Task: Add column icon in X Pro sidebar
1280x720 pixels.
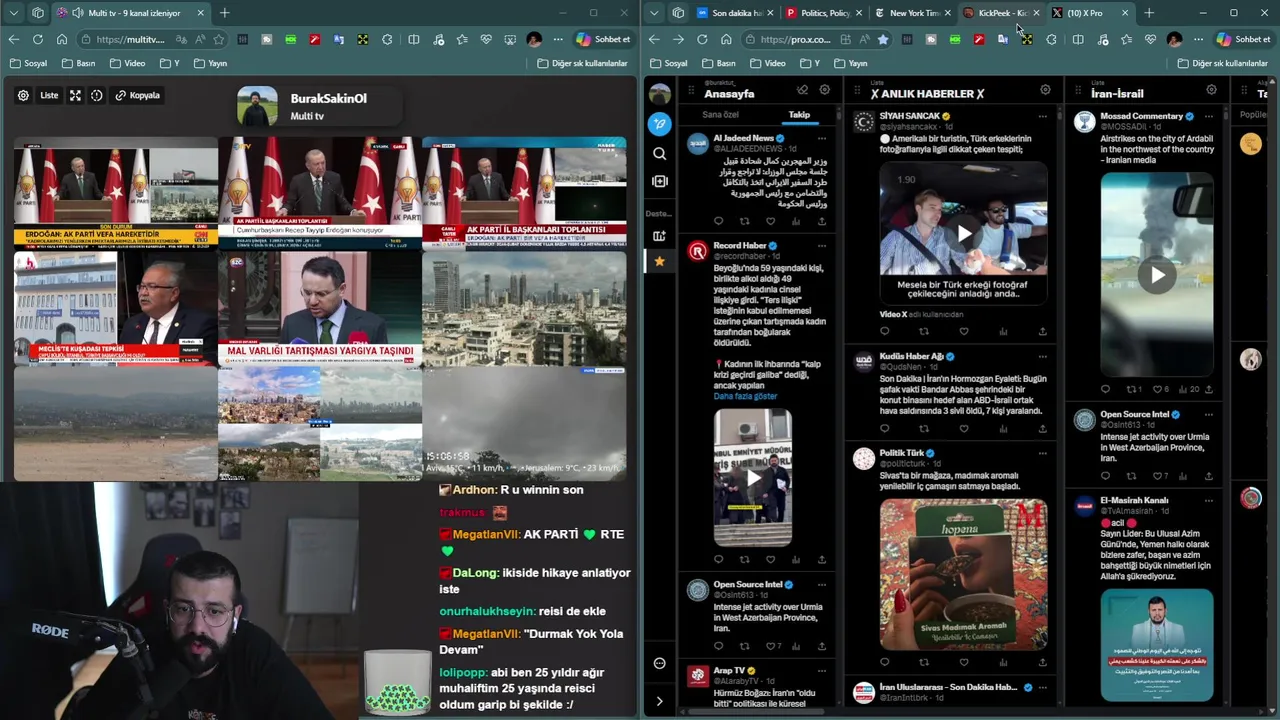Action: (659, 181)
